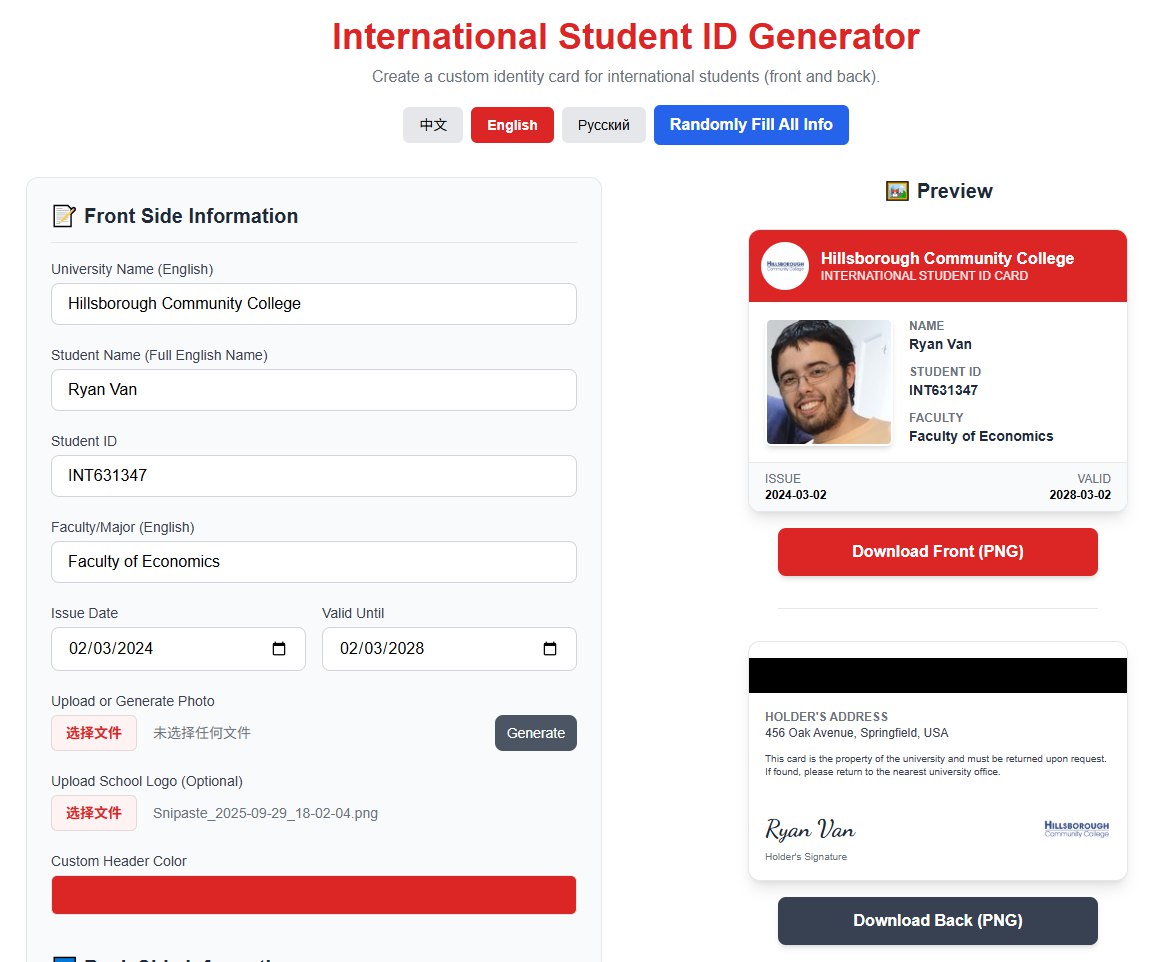Download Back (PNG) card image

(x=937, y=921)
